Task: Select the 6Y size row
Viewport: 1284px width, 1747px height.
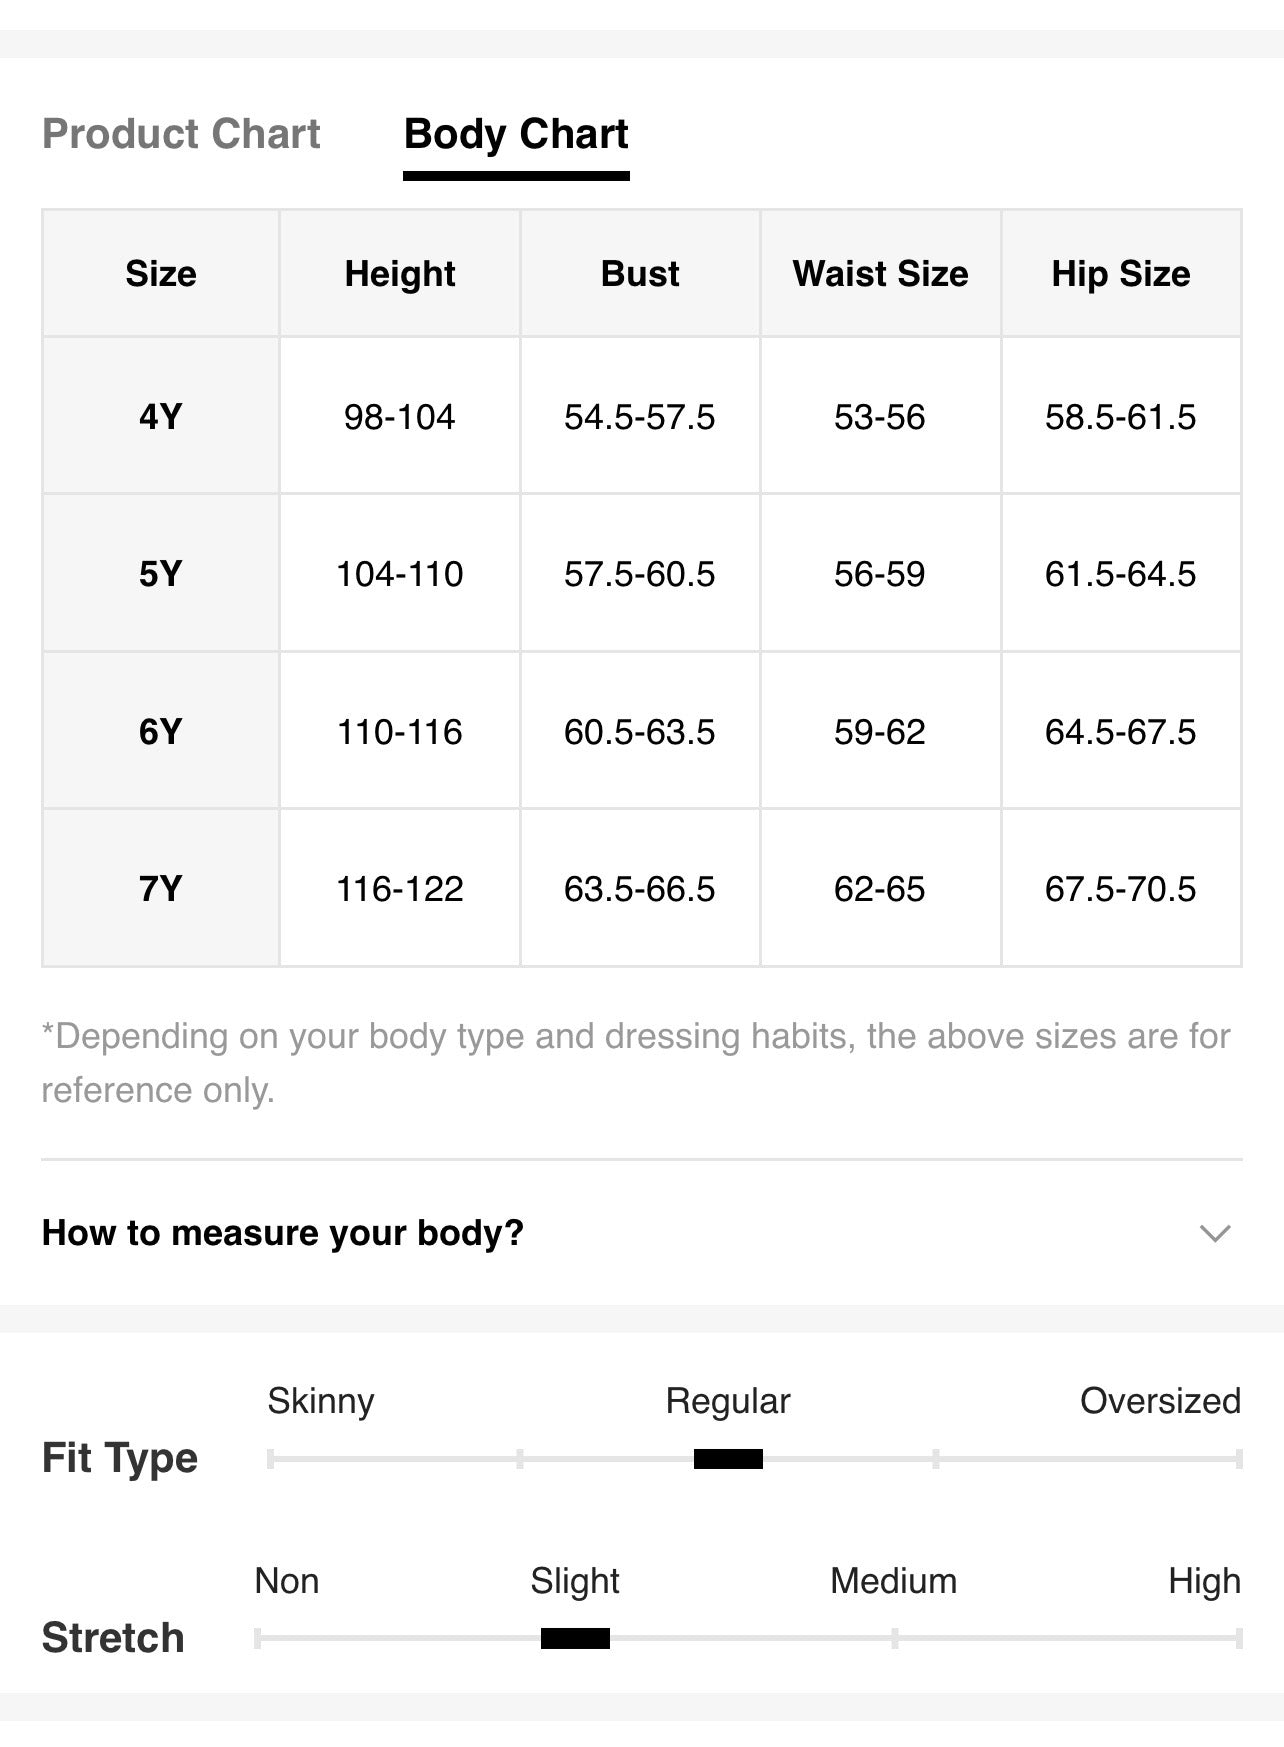Action: [641, 731]
